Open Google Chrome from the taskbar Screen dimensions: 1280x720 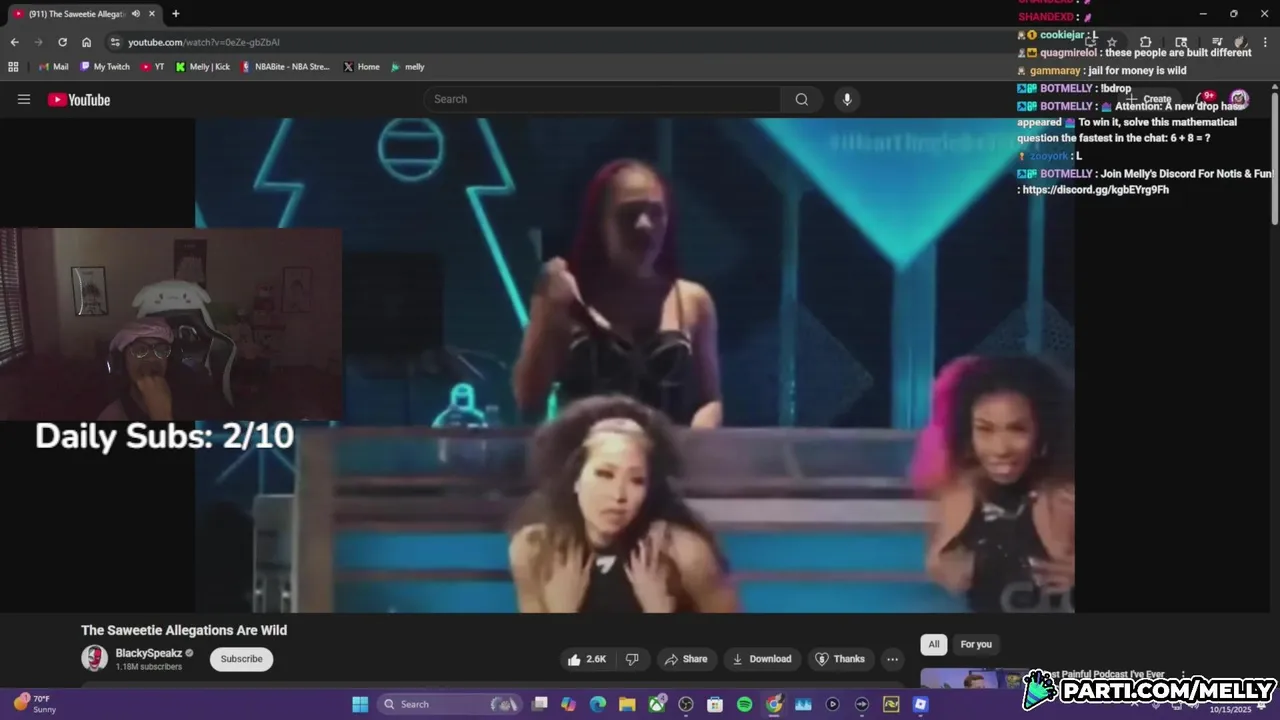774,704
